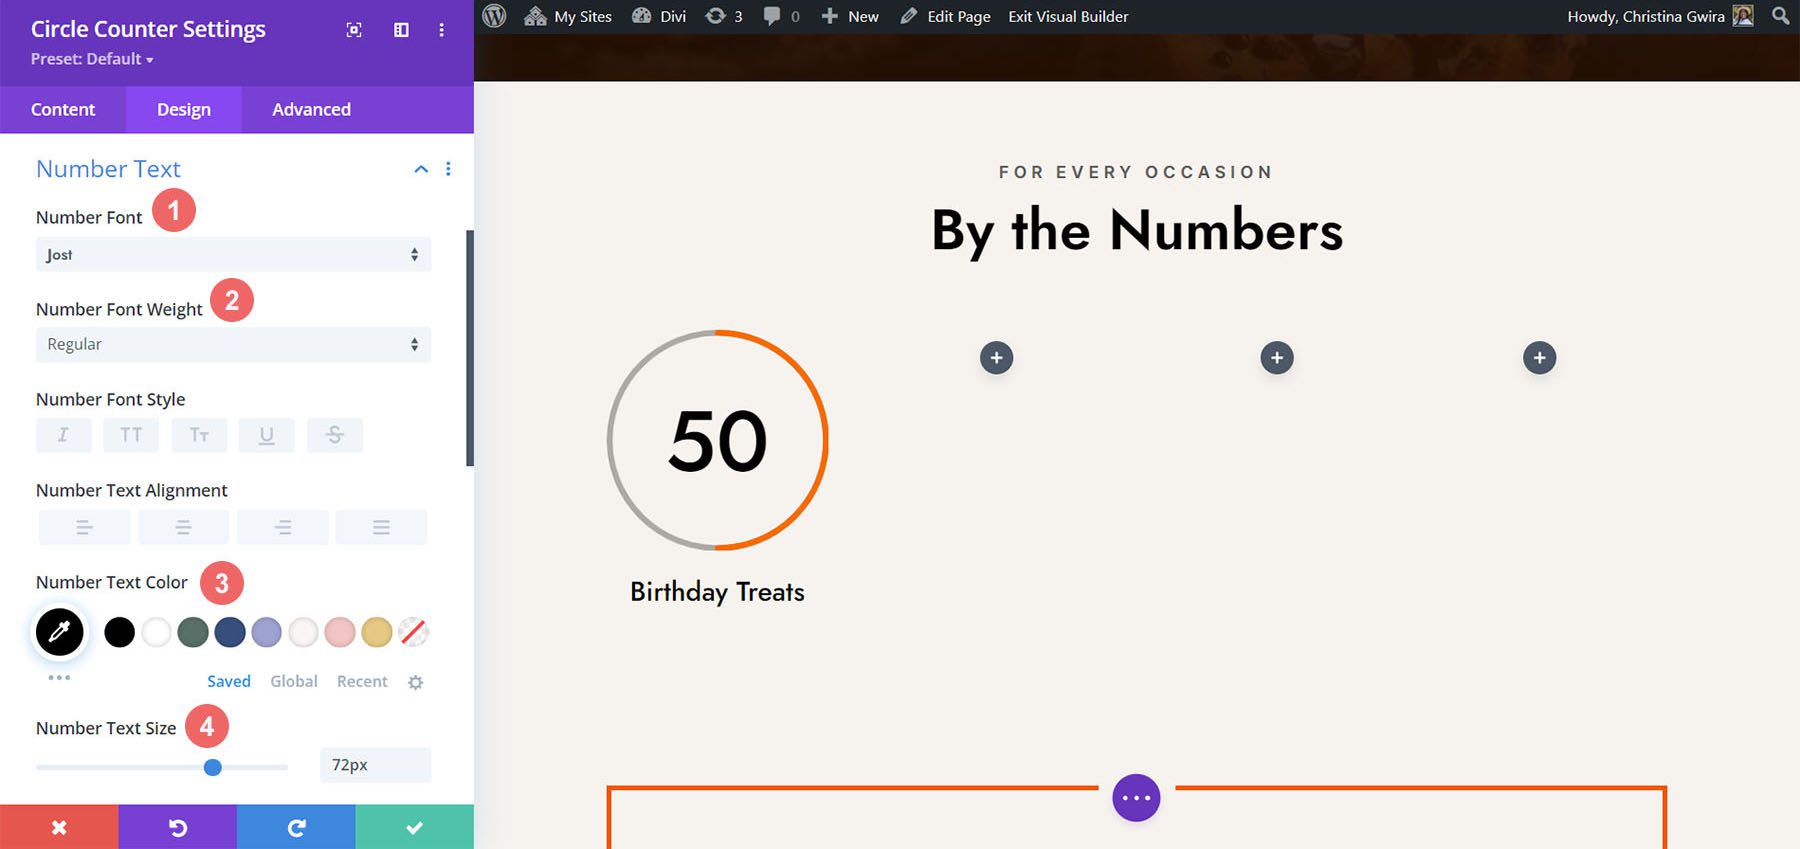Toggle italic number font style
This screenshot has width=1800, height=849.
click(63, 435)
